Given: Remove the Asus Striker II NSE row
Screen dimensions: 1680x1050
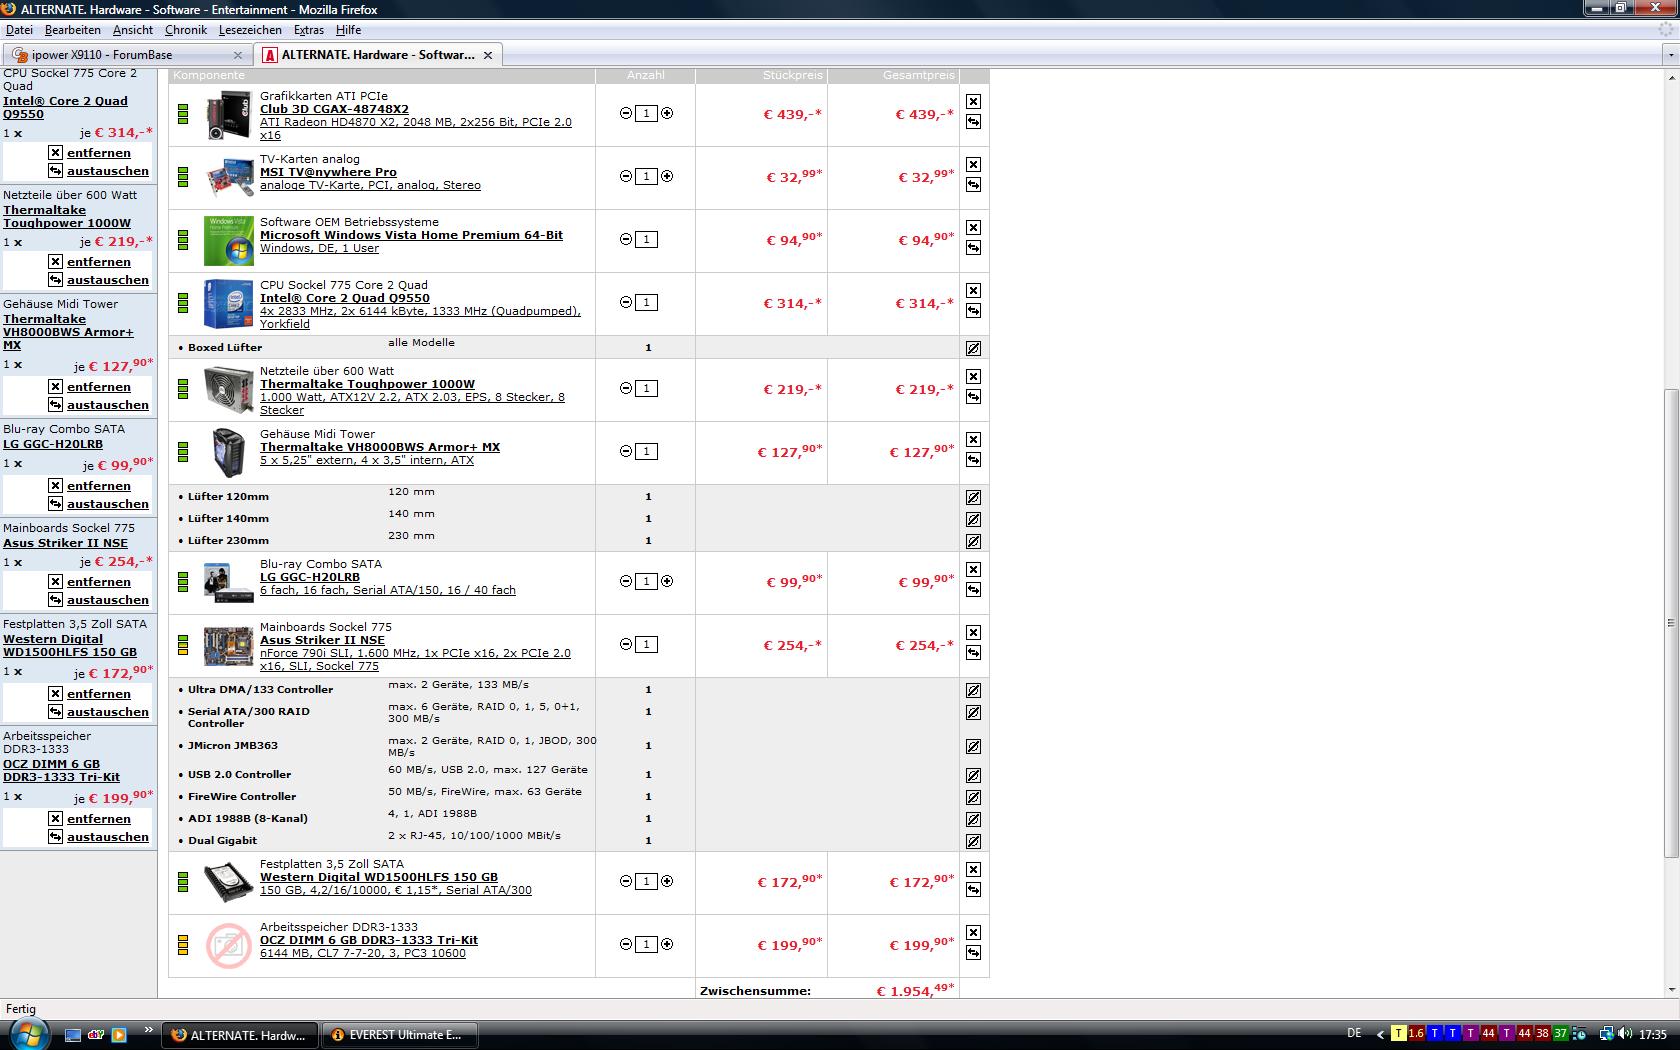Looking at the screenshot, I should coord(973,633).
